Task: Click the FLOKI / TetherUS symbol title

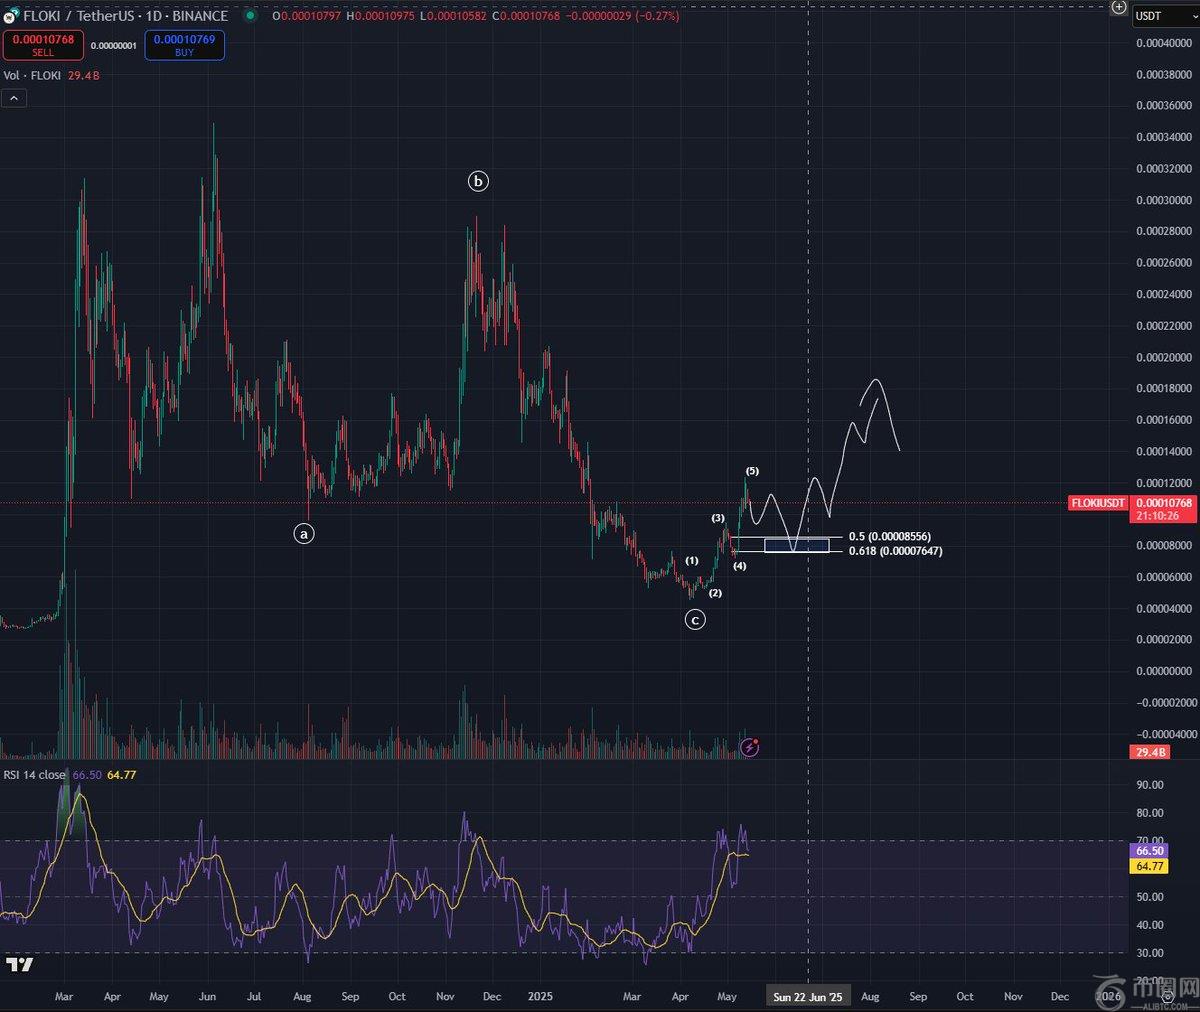Action: click(x=125, y=16)
